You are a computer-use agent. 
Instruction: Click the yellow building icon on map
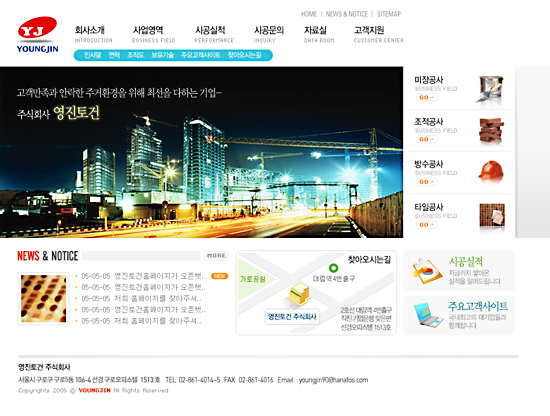[x=299, y=293]
